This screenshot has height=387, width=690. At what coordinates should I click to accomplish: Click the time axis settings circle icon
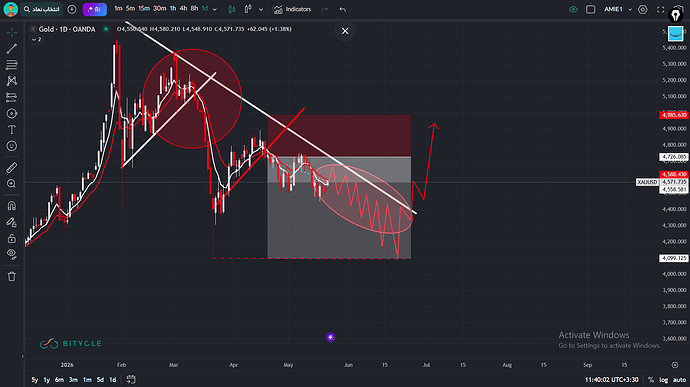click(x=675, y=365)
